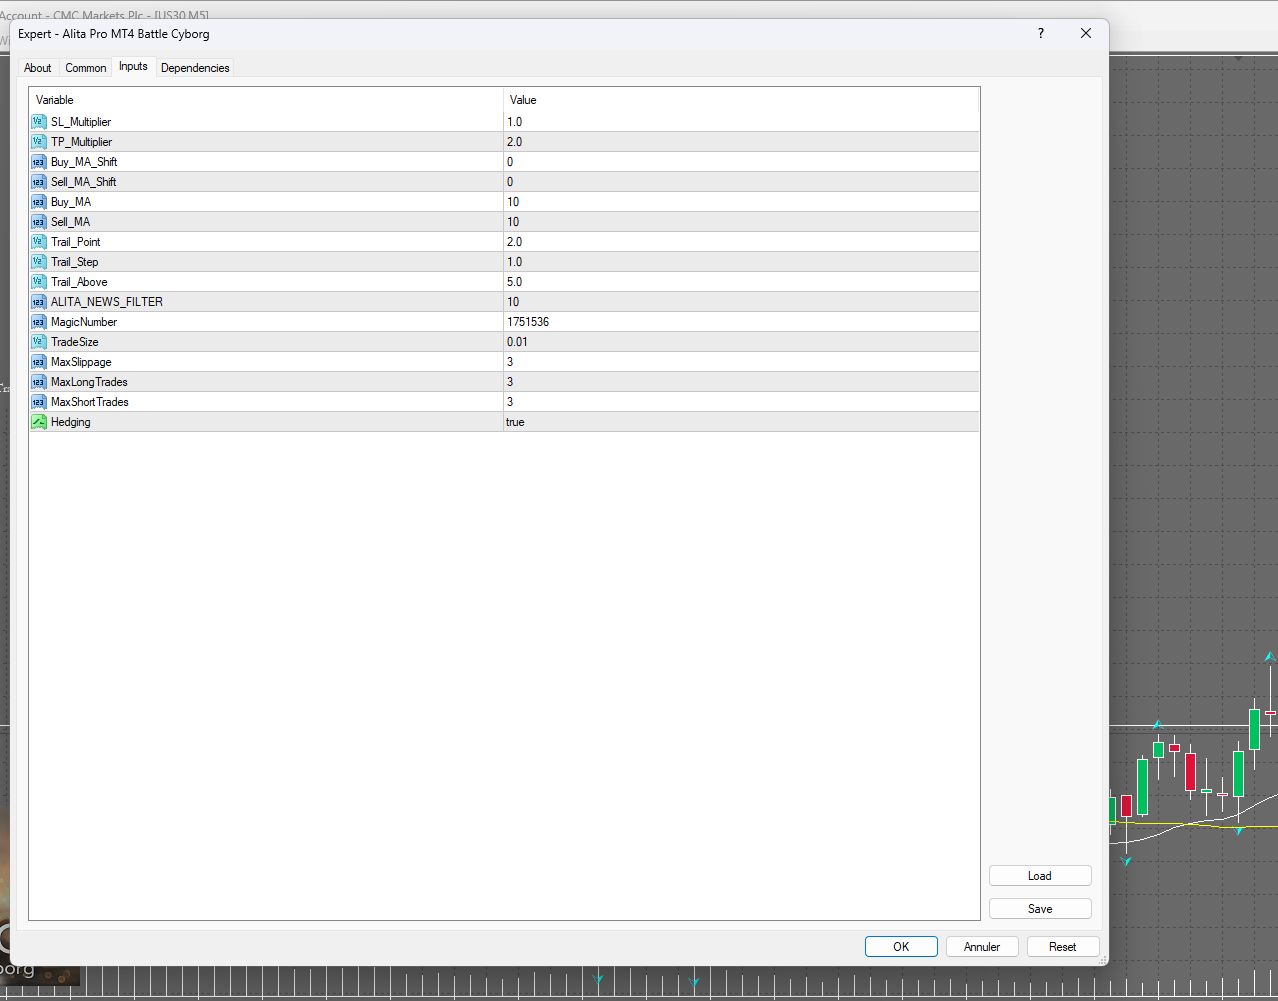
Task: Click the Buy_MA integer icon
Action: point(39,202)
